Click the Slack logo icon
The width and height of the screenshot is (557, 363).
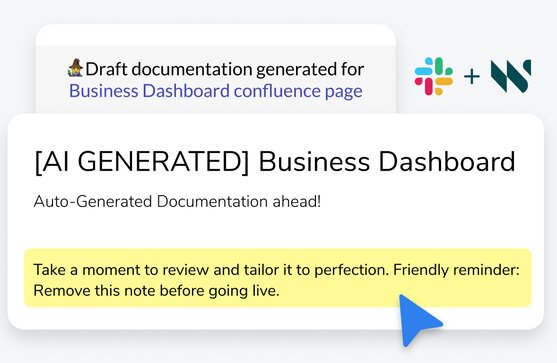coord(433,76)
